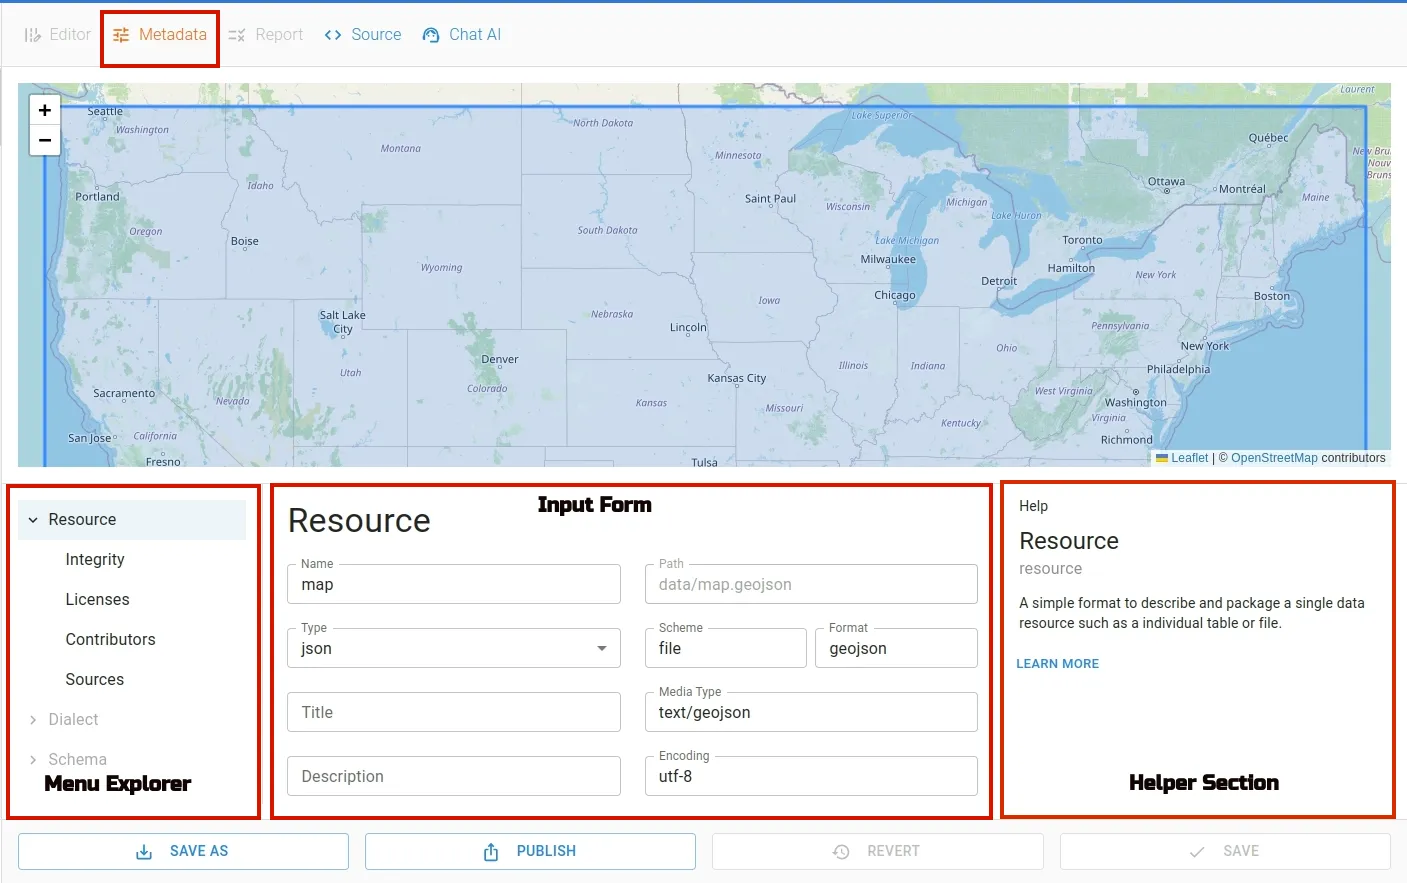Viewport: 1407px width, 883px height.
Task: Expand the Schema section
Action: coord(31,759)
